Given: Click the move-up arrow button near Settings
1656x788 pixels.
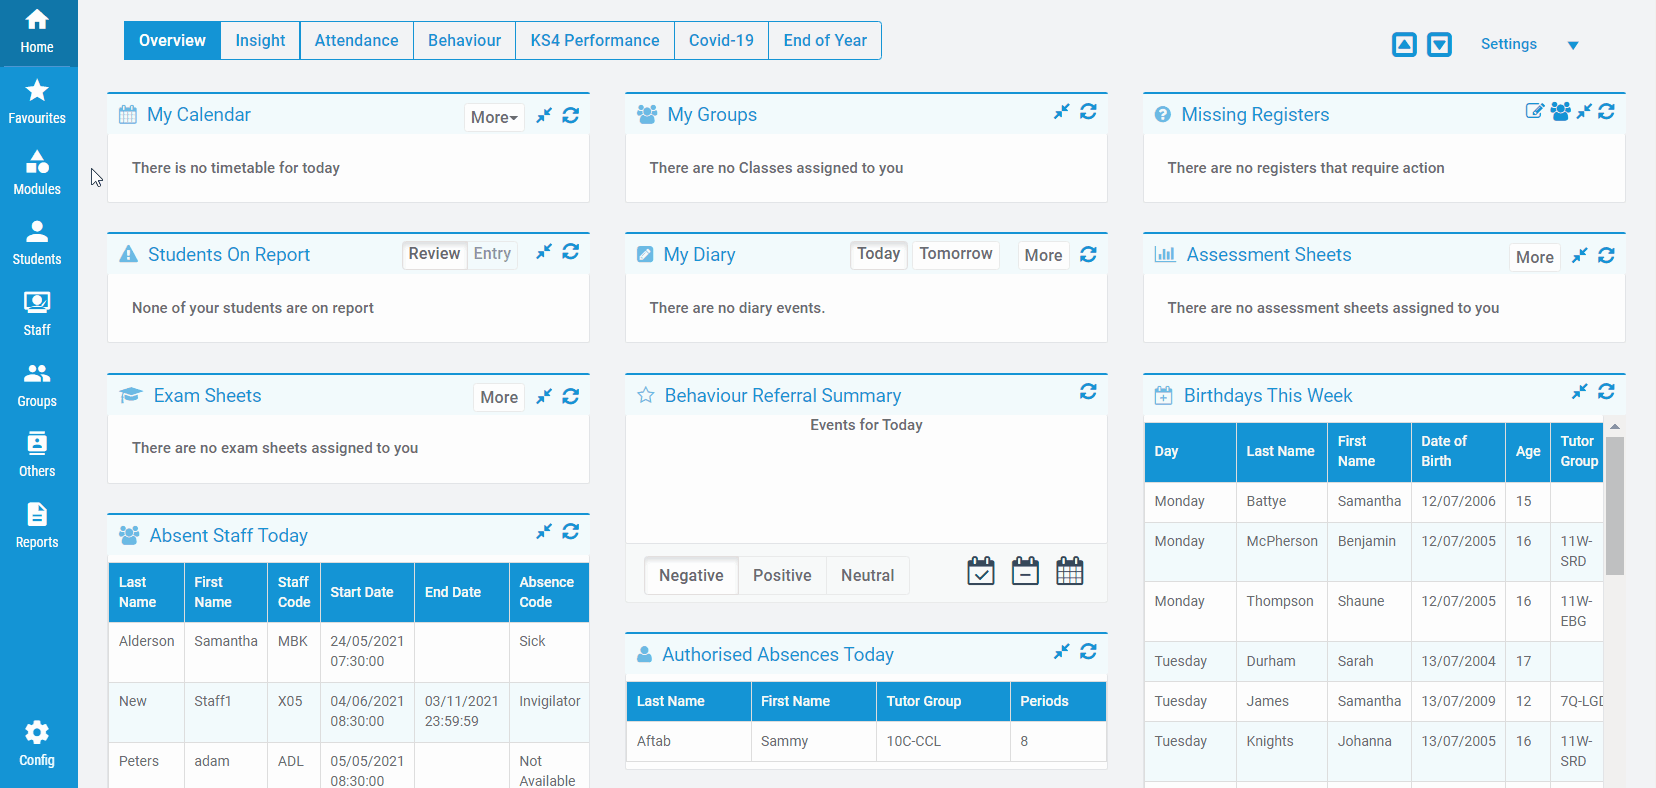Looking at the screenshot, I should coord(1404,44).
